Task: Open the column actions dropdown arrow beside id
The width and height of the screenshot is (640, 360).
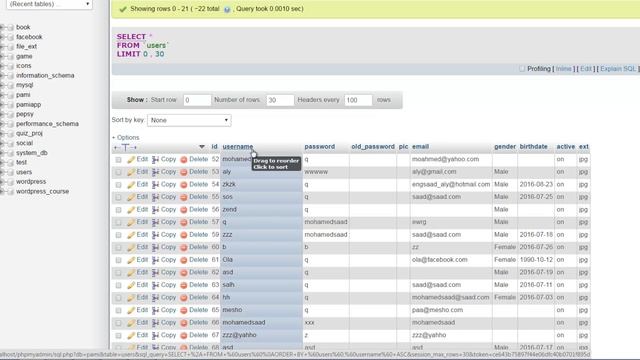Action: pyautogui.click(x=202, y=147)
